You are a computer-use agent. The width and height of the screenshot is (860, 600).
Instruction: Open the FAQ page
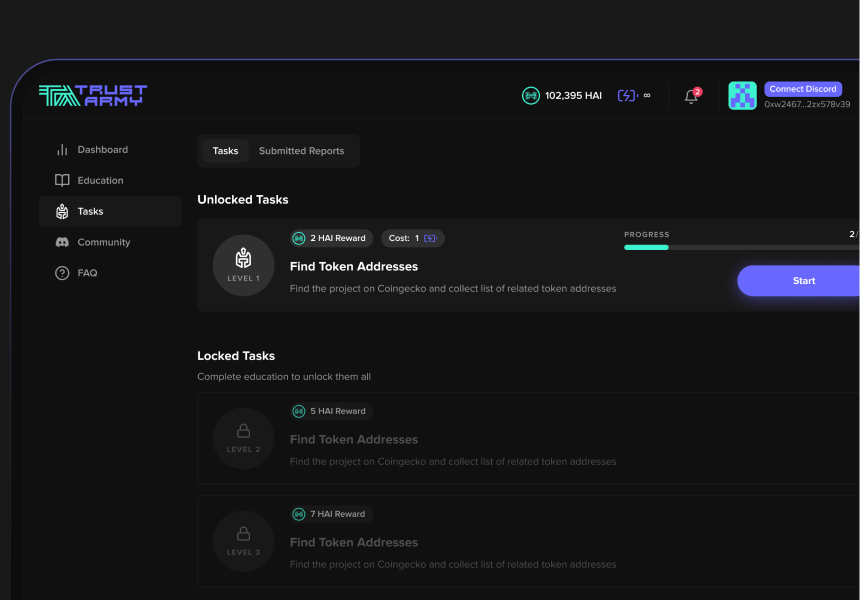tap(110, 273)
